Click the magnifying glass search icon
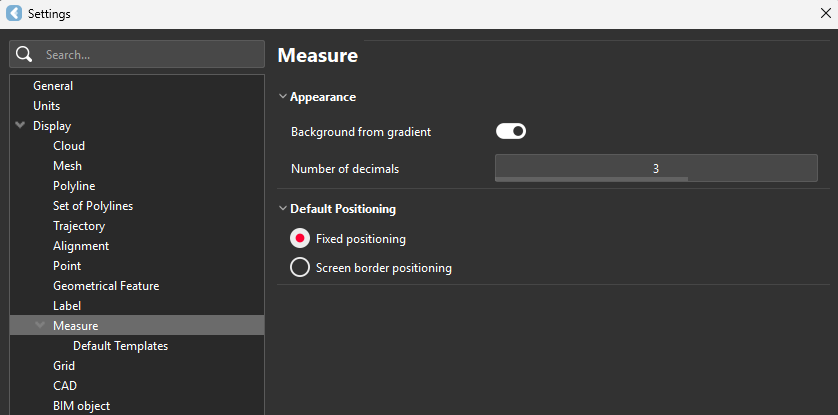 pyautogui.click(x=25, y=54)
